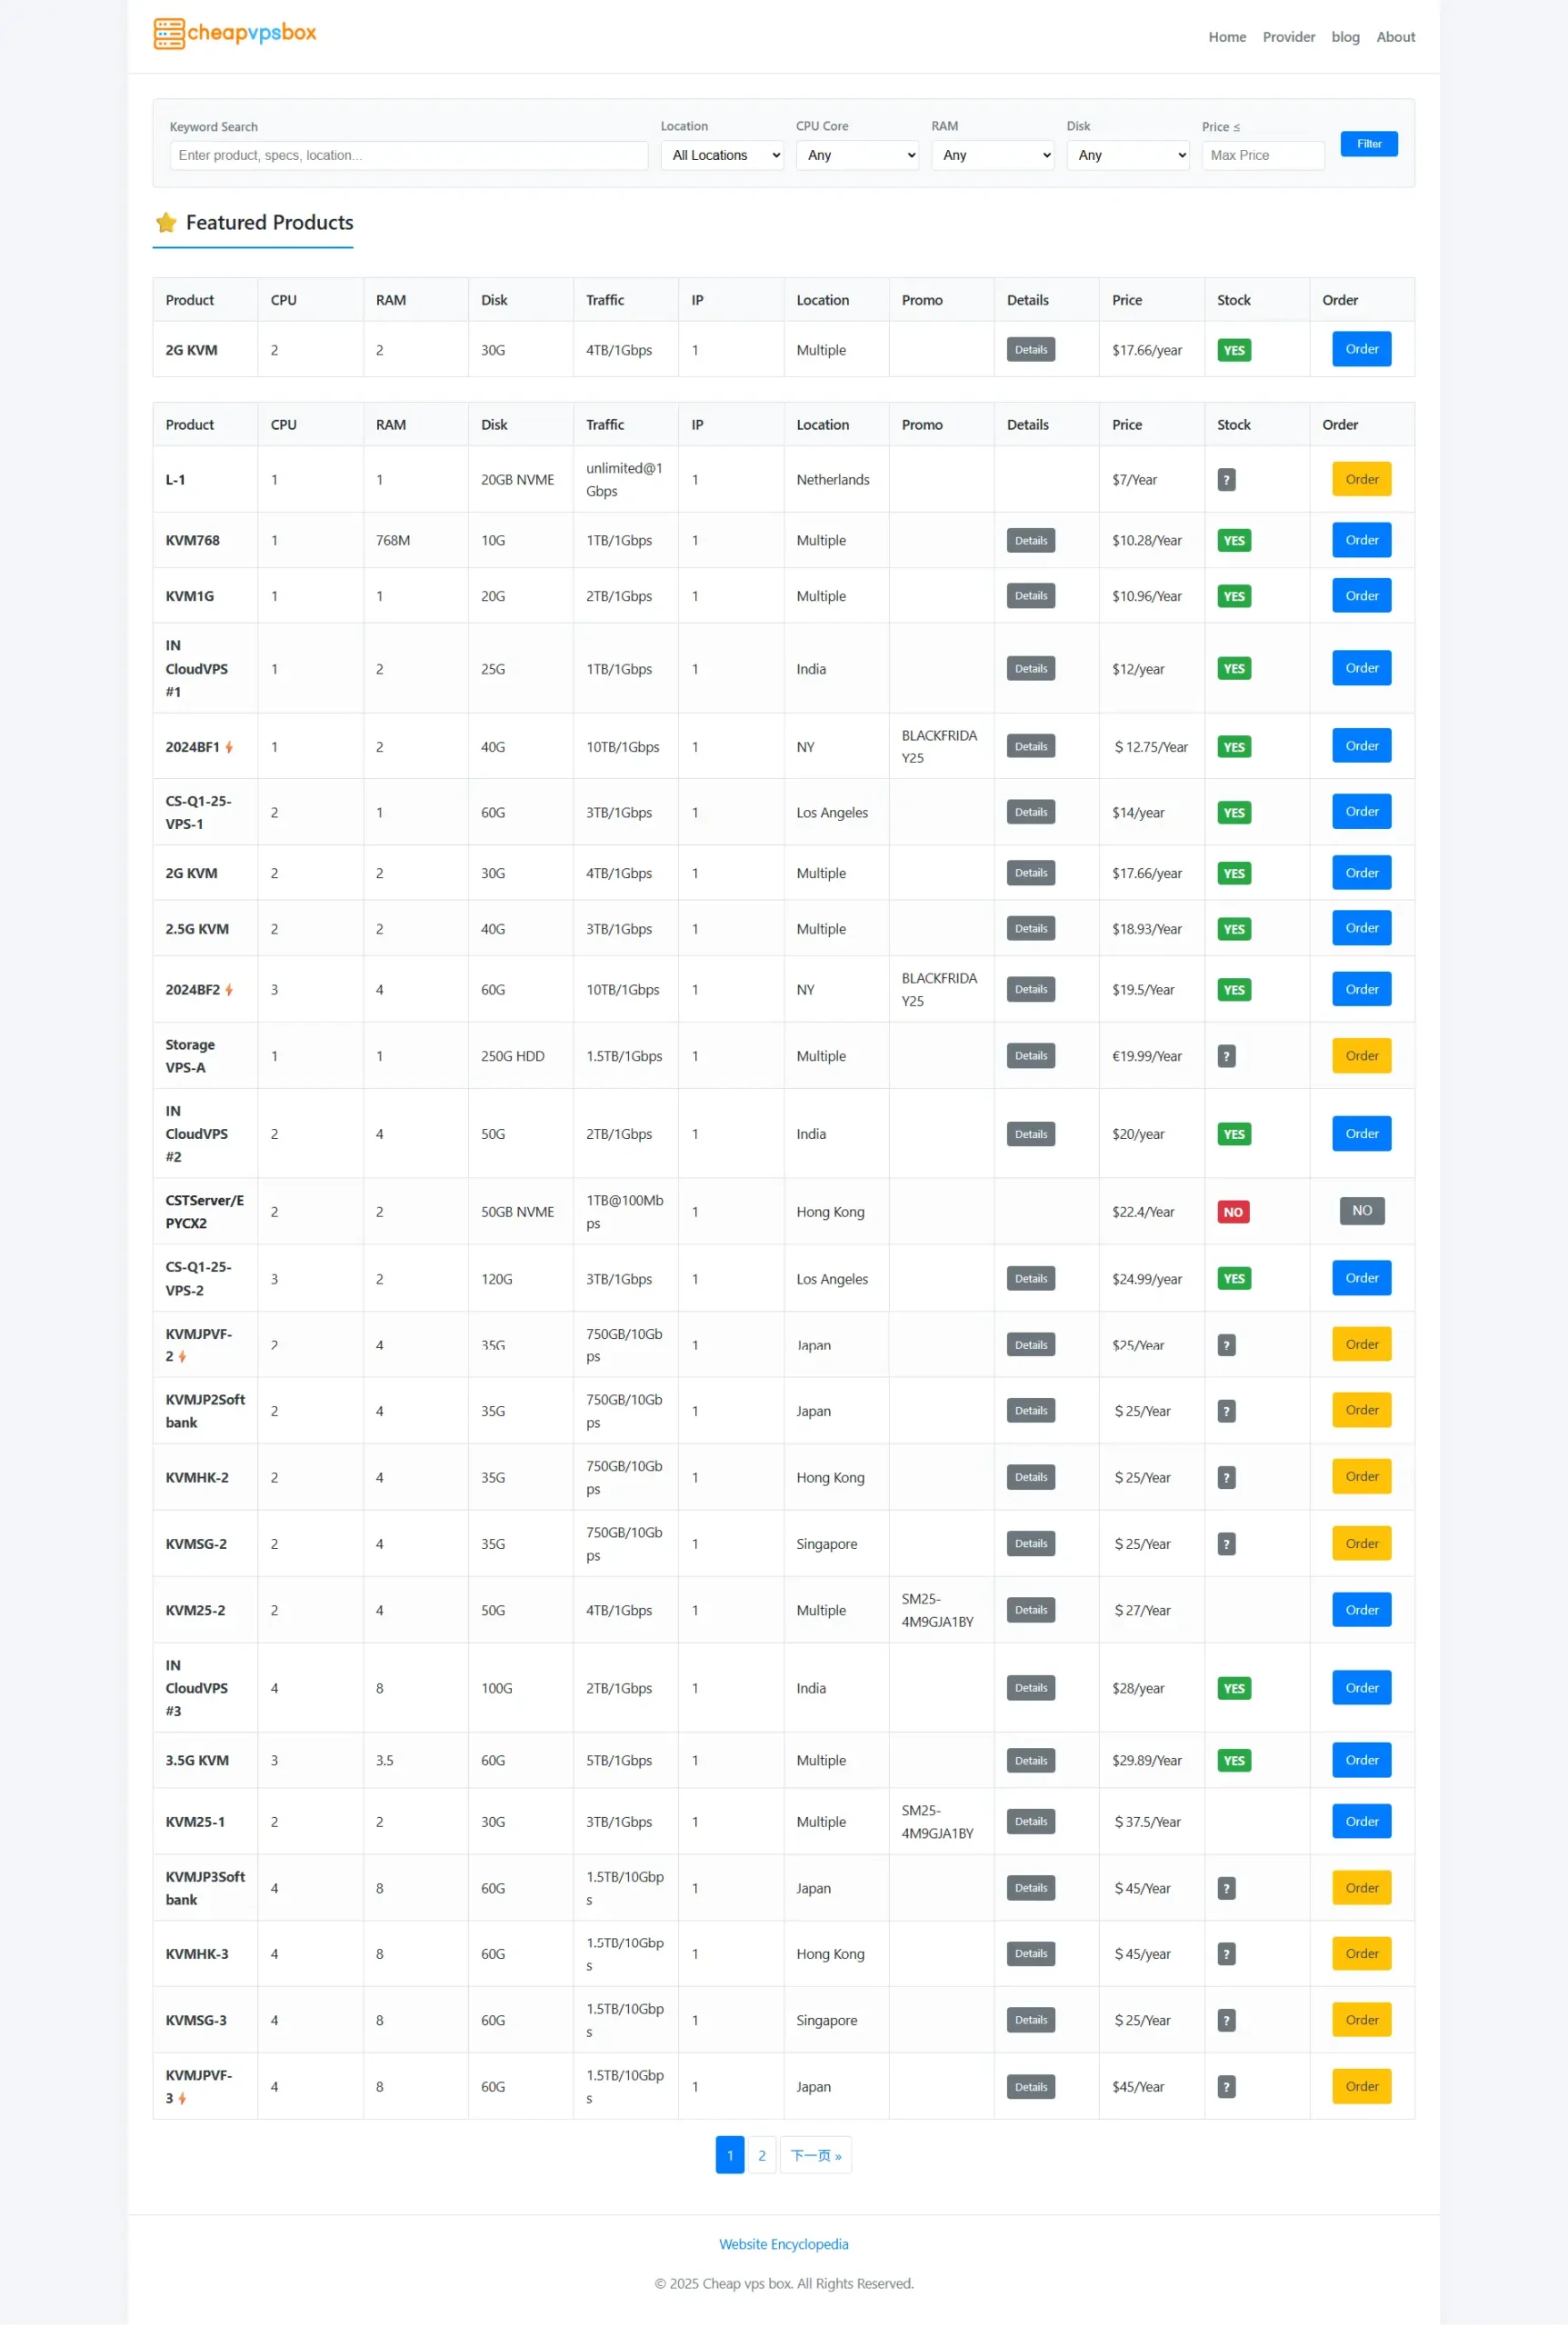Image resolution: width=1568 pixels, height=2327 pixels.
Task: Click the question mark stock badge for L-1
Action: pos(1226,480)
